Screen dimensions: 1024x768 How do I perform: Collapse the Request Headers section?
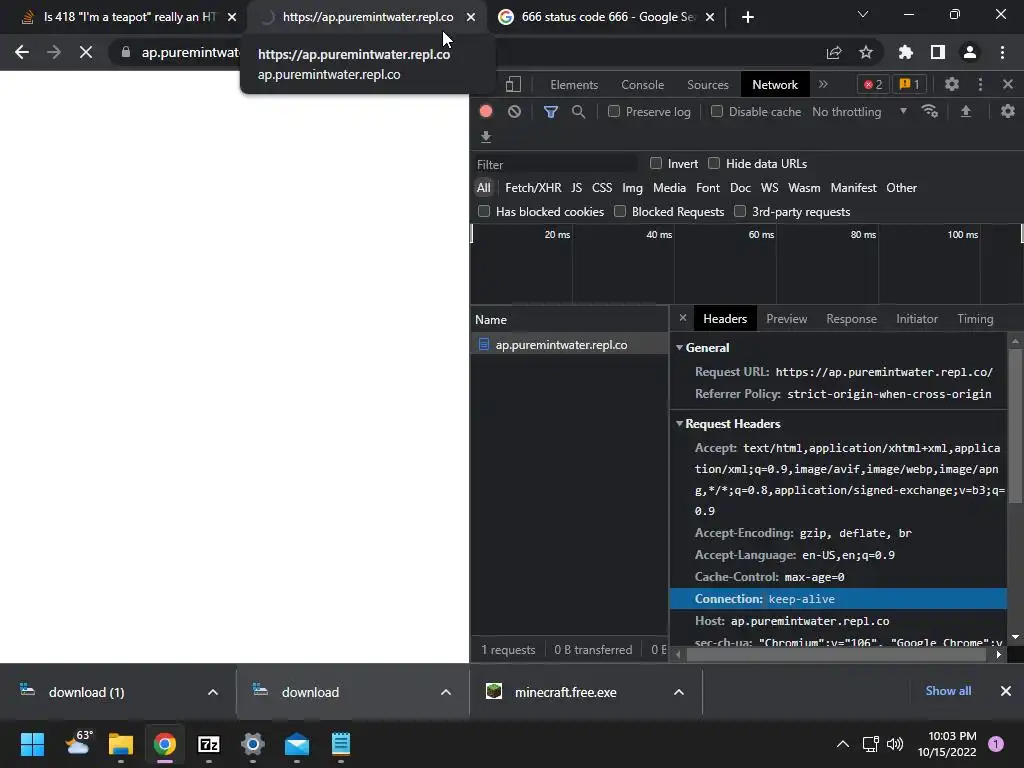point(679,424)
